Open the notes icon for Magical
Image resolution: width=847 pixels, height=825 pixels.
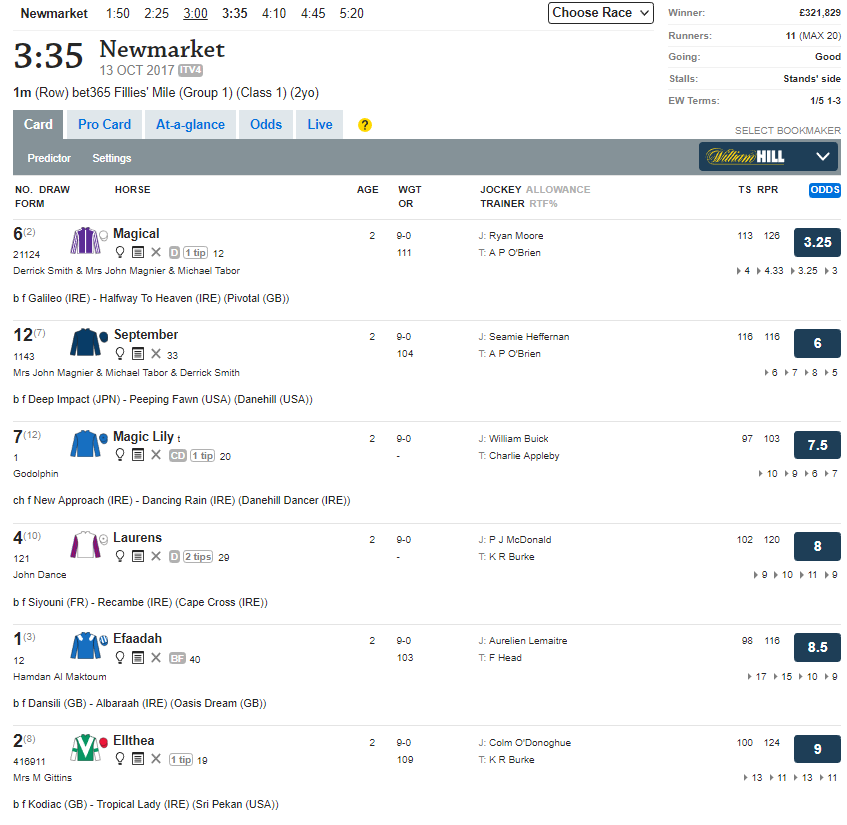tap(138, 252)
